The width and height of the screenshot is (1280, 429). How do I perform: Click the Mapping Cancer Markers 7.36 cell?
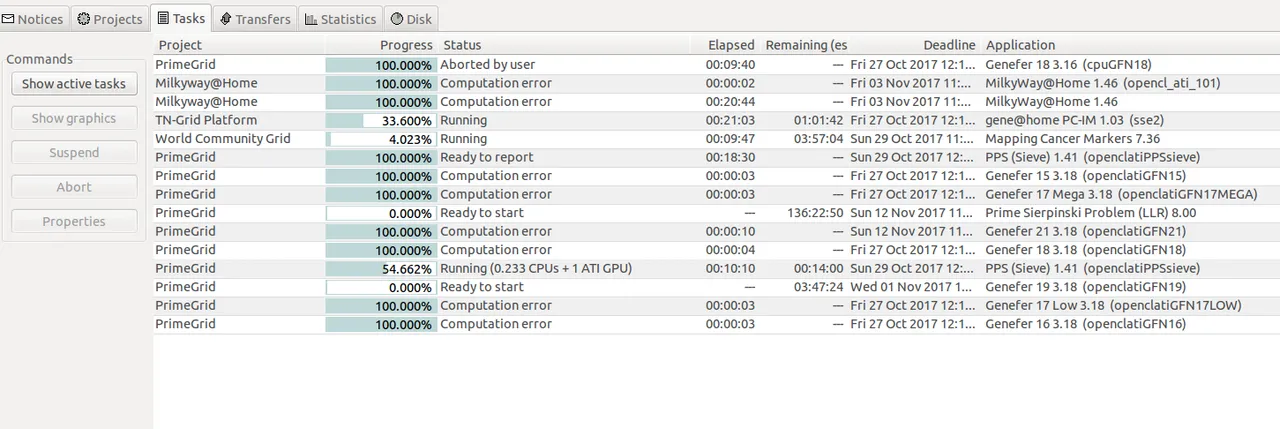[x=1073, y=139]
